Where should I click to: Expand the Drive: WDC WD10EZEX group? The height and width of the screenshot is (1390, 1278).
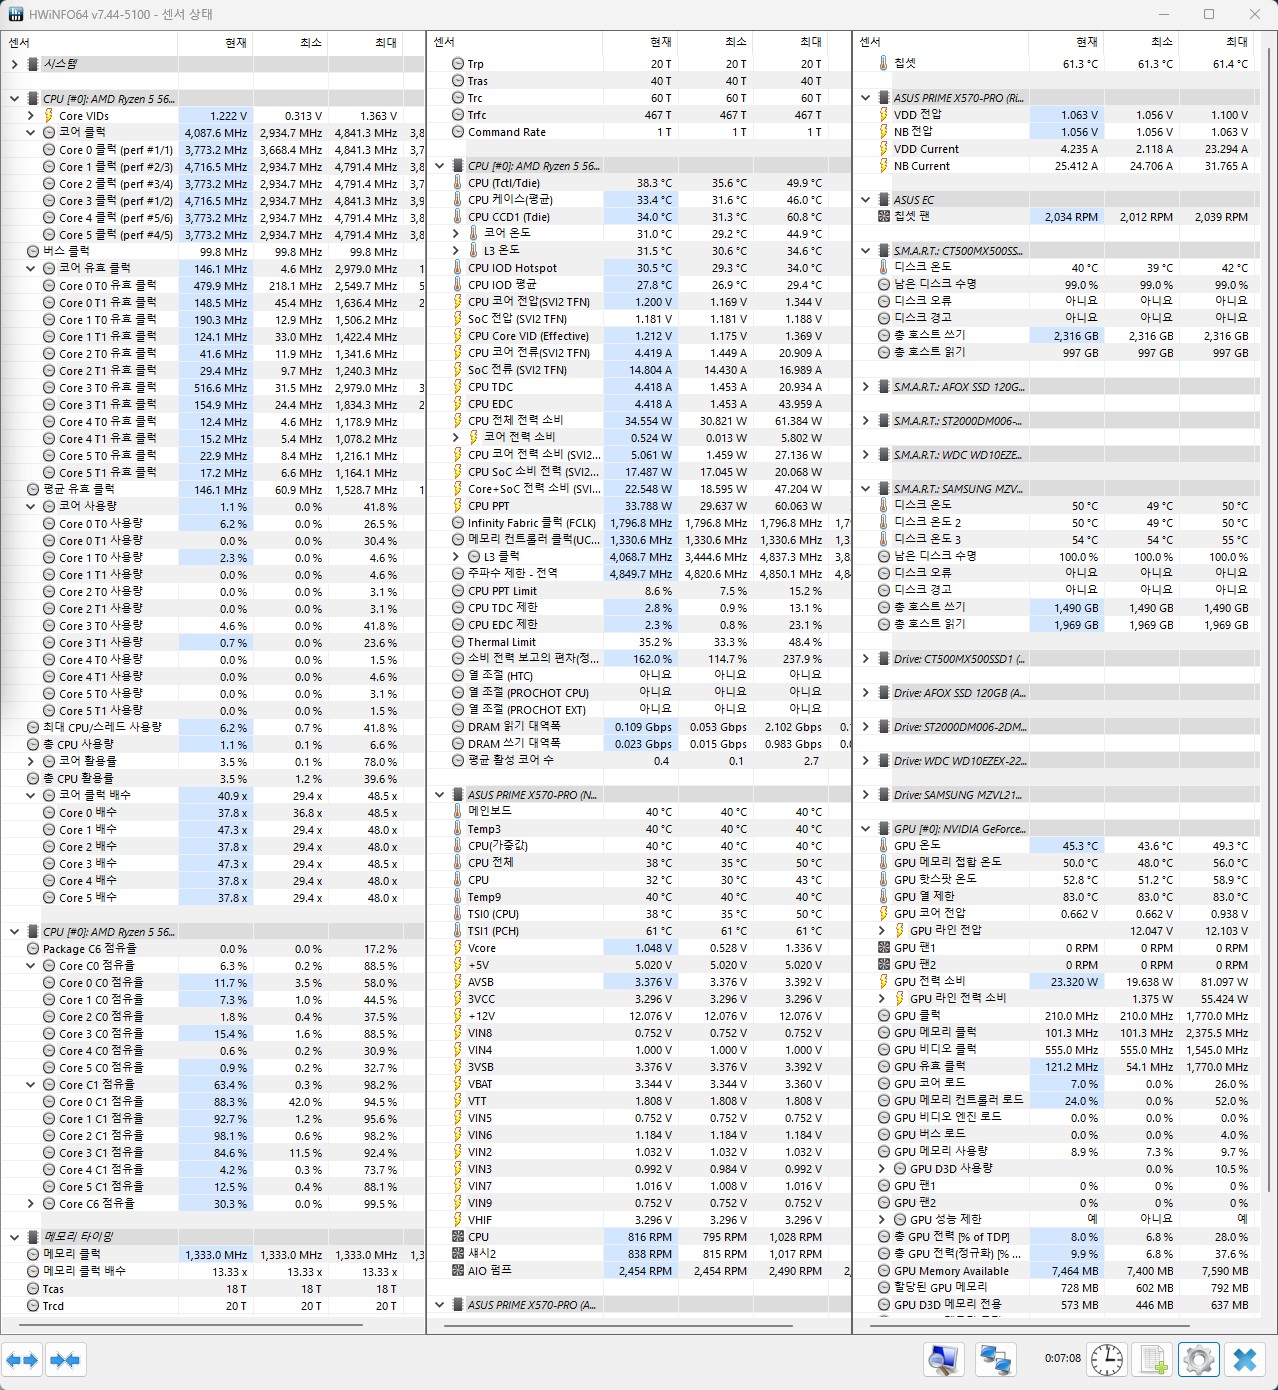click(866, 761)
